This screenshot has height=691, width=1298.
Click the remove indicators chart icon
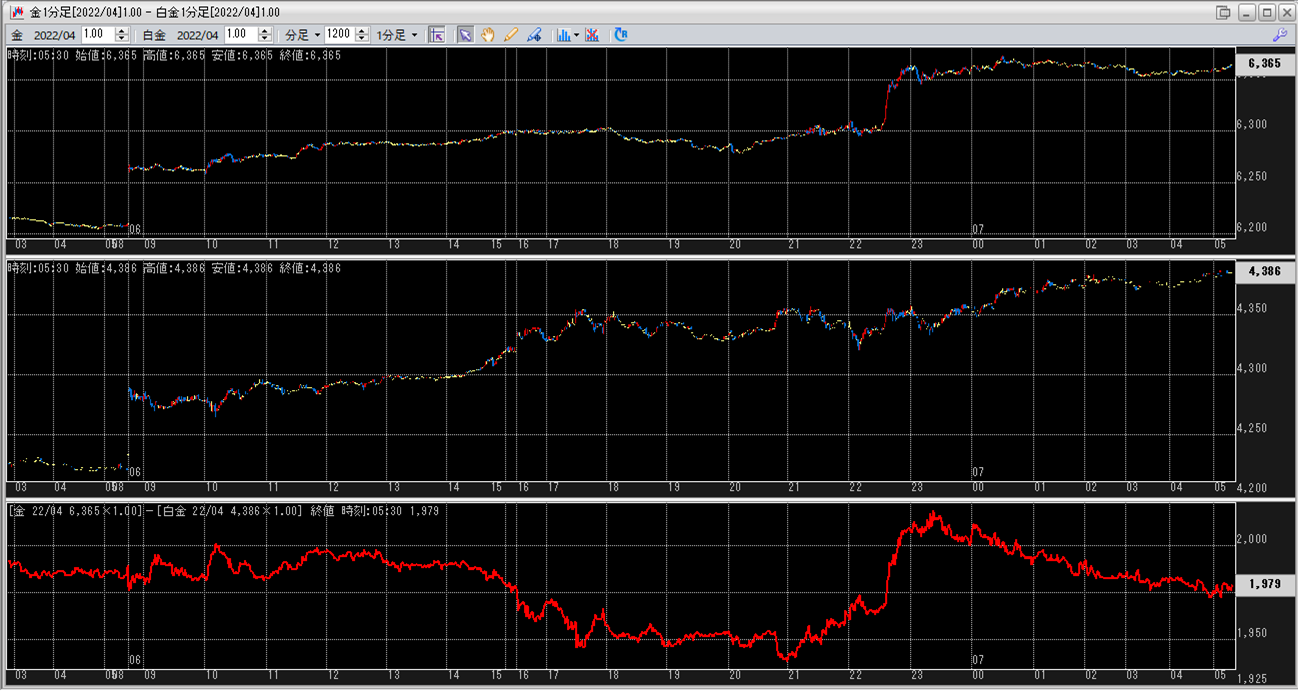click(592, 35)
